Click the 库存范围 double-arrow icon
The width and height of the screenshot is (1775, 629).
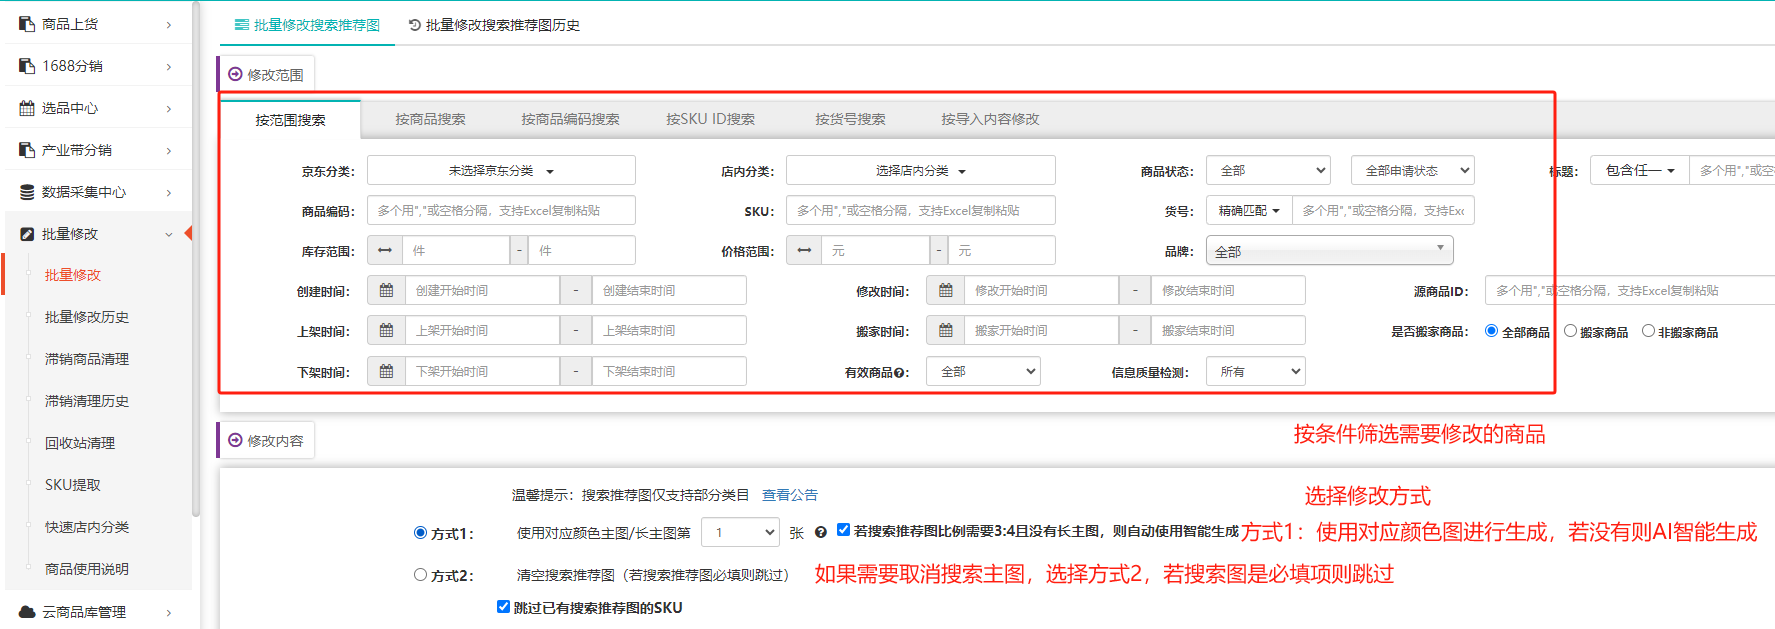(385, 251)
